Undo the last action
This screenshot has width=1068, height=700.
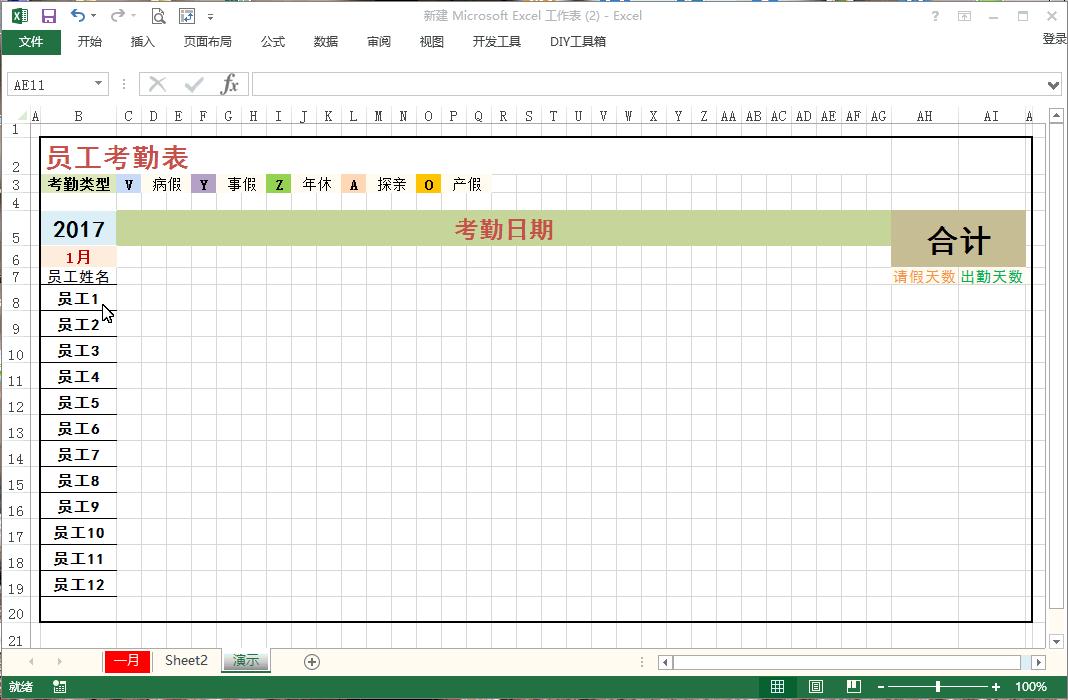(74, 17)
